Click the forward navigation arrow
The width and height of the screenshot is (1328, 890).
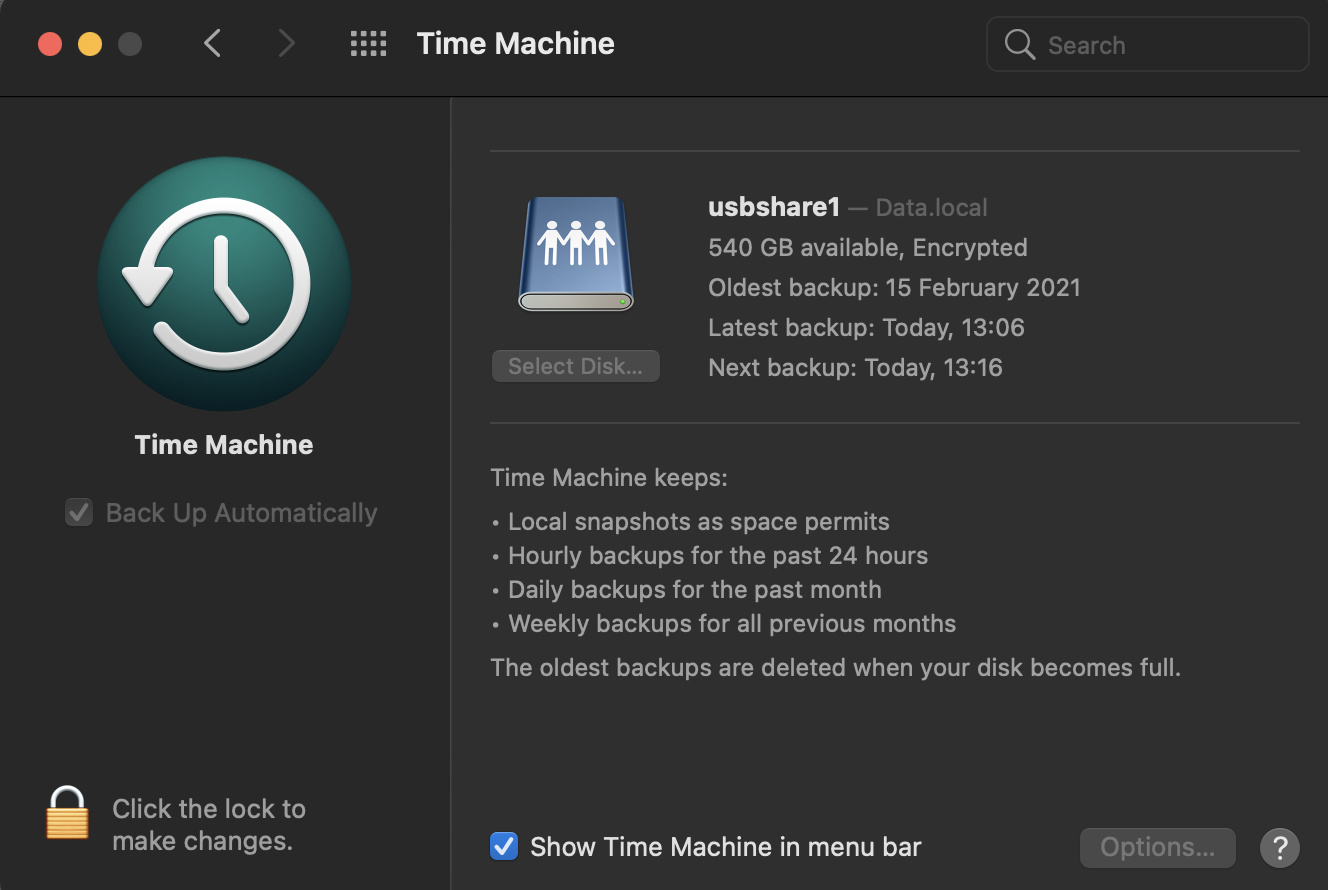tap(286, 43)
